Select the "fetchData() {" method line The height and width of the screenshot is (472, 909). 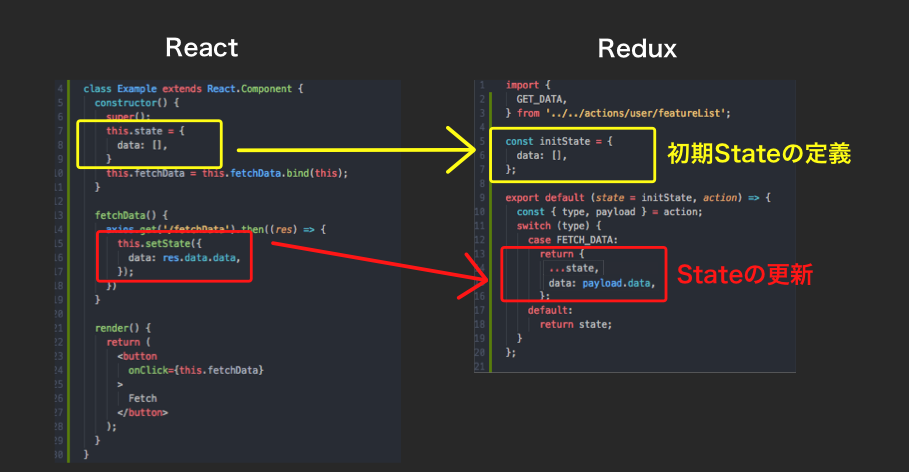pyautogui.click(x=131, y=215)
